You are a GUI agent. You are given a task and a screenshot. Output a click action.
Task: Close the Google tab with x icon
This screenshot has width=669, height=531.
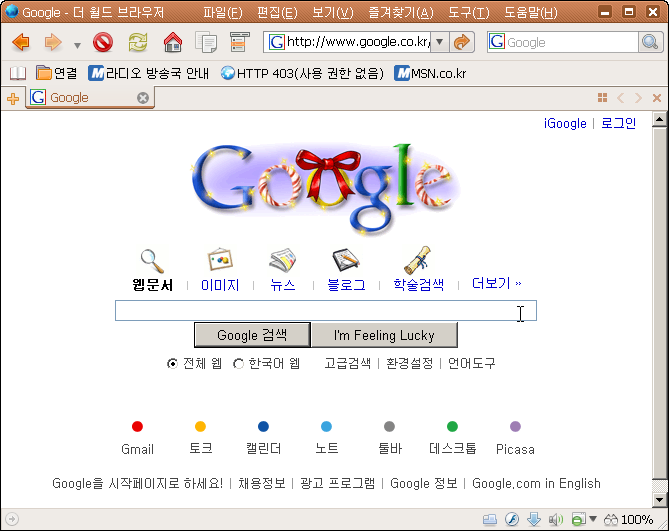[x=143, y=98]
